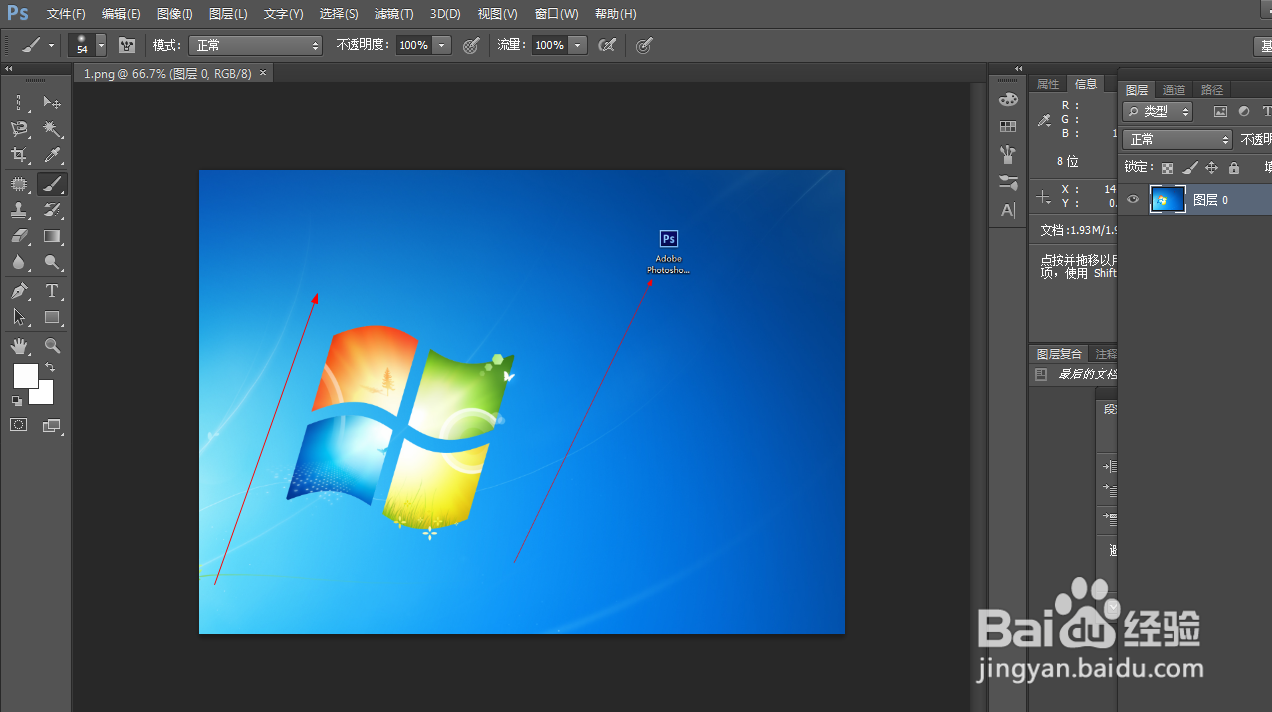This screenshot has height=712, width=1272.
Task: Toggle the brush panel from the options bar
Action: point(127,45)
